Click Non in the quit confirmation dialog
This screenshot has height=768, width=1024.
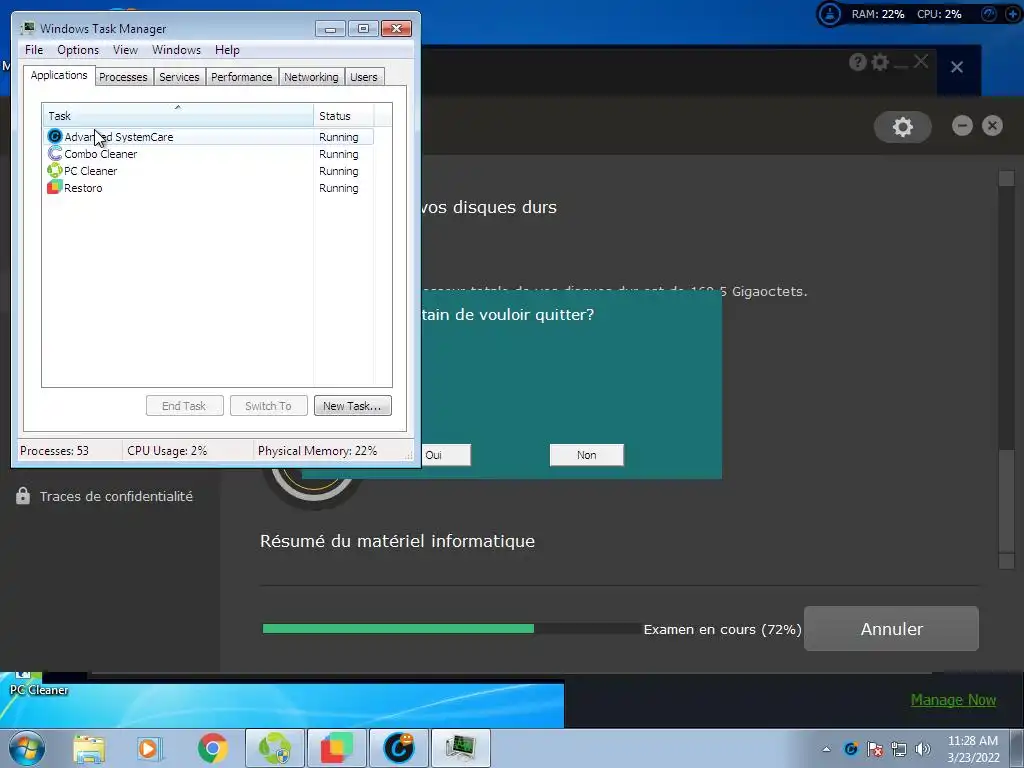pos(586,455)
